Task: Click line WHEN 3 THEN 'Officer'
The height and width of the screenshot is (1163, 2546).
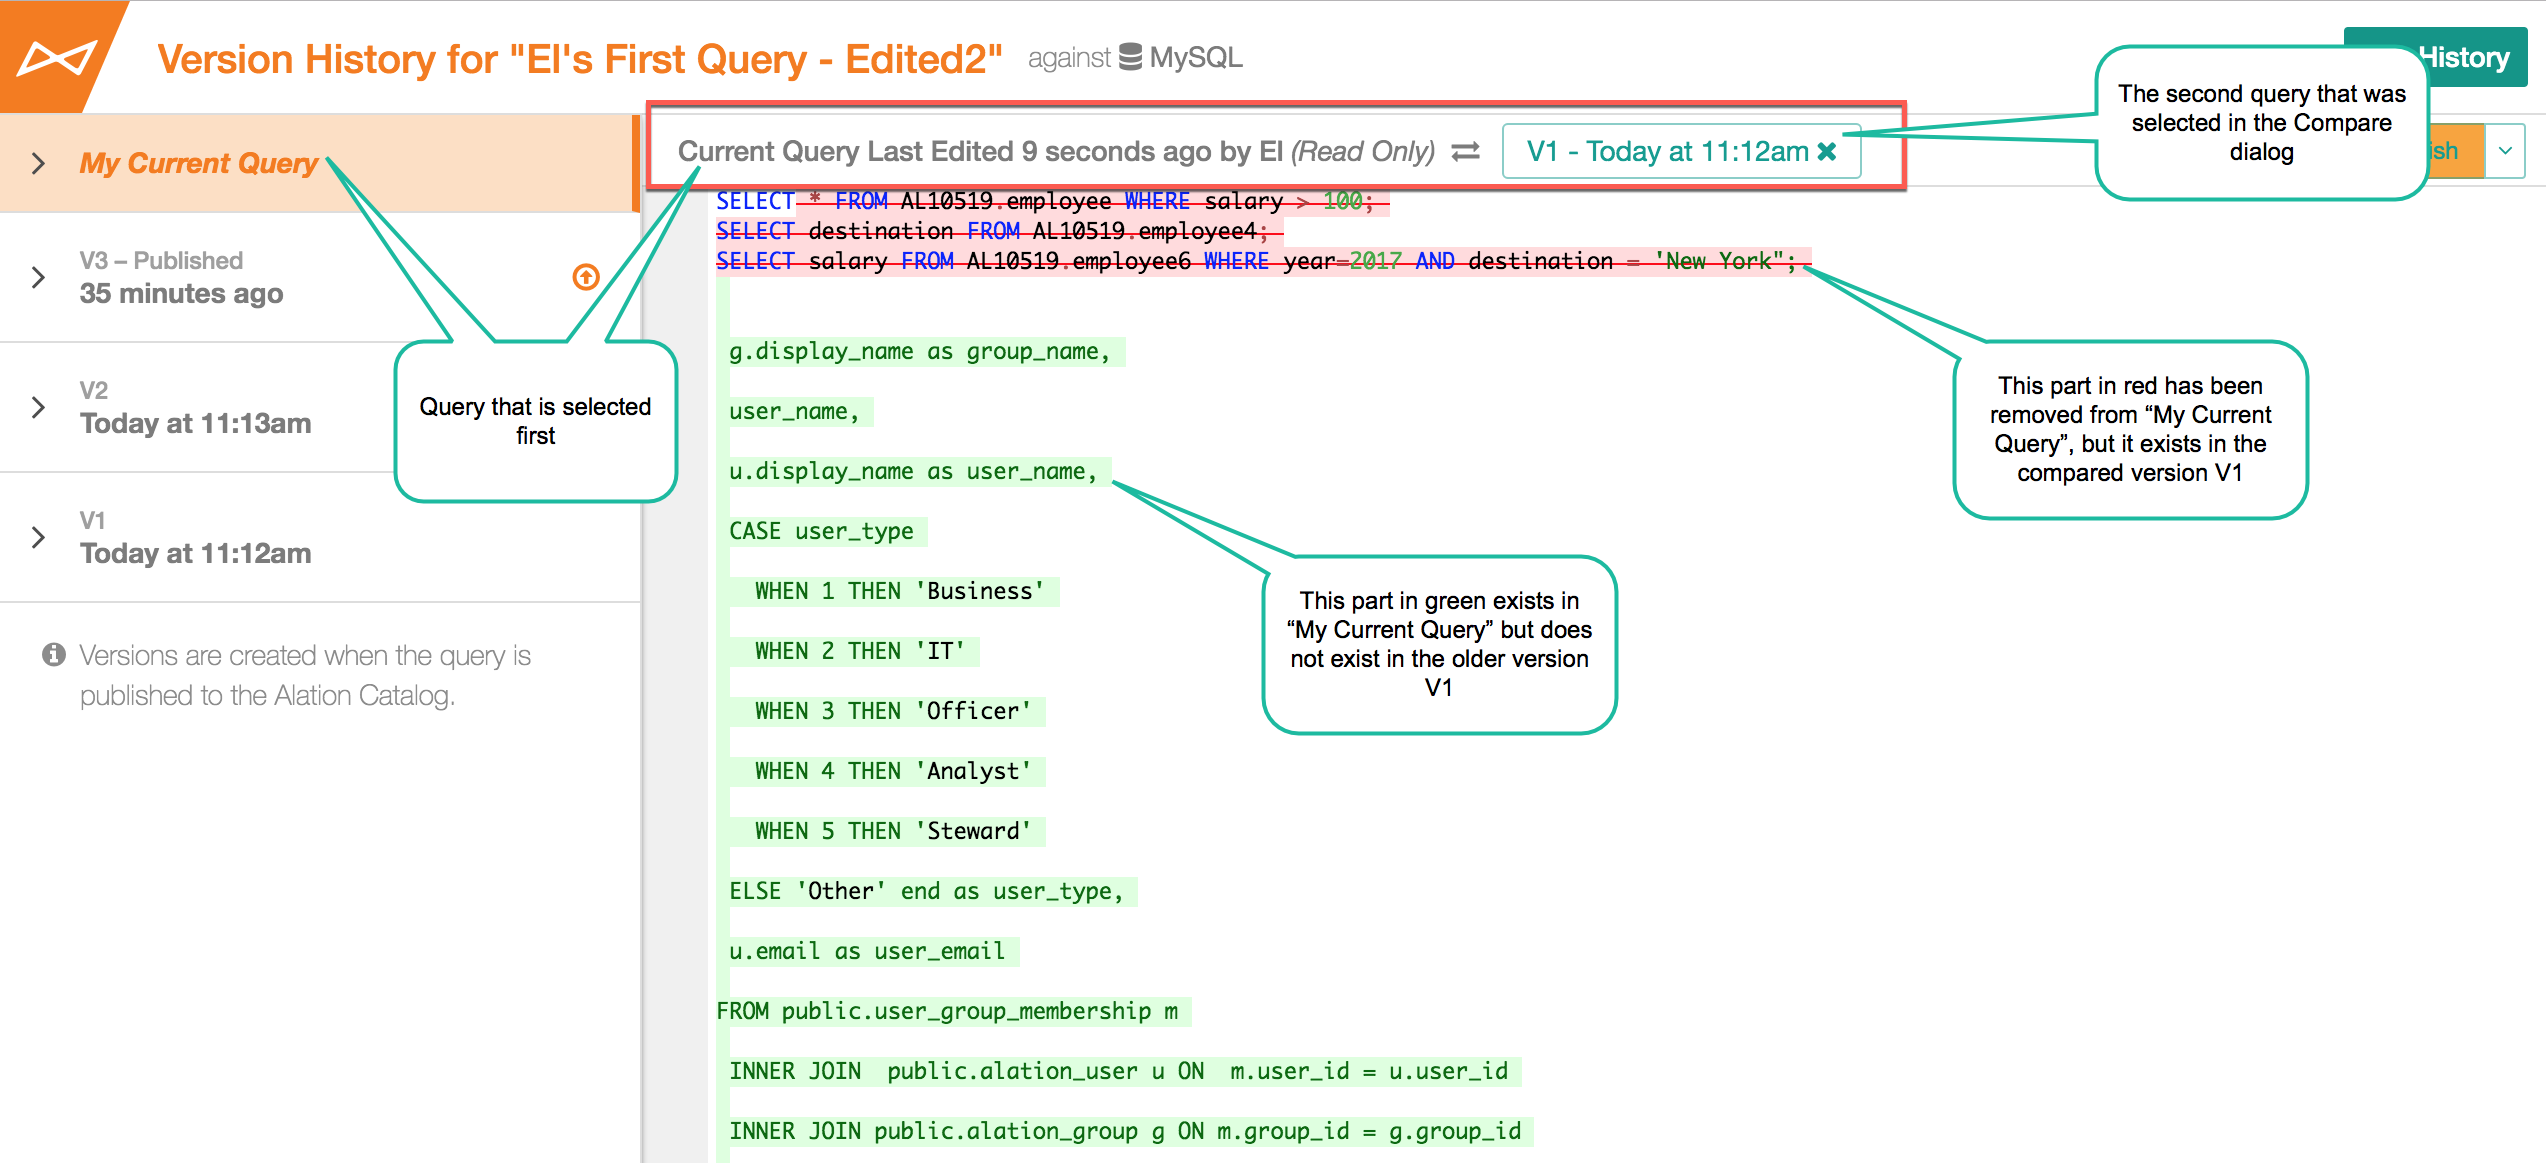Action: (893, 711)
